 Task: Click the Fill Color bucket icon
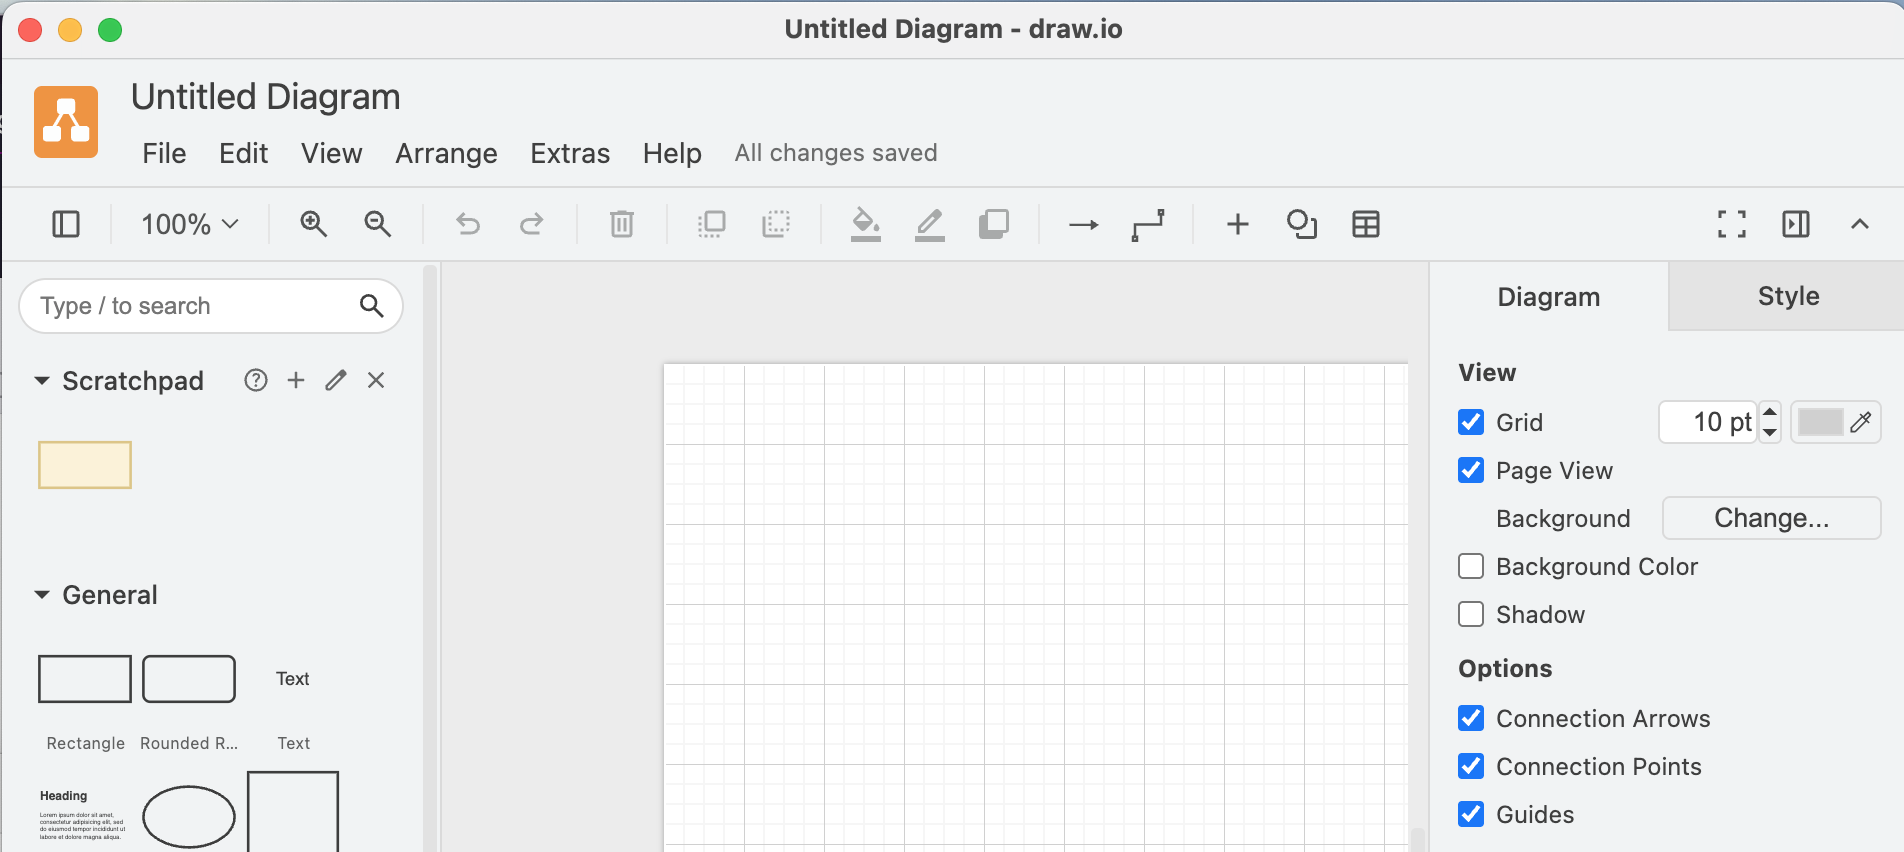click(865, 224)
